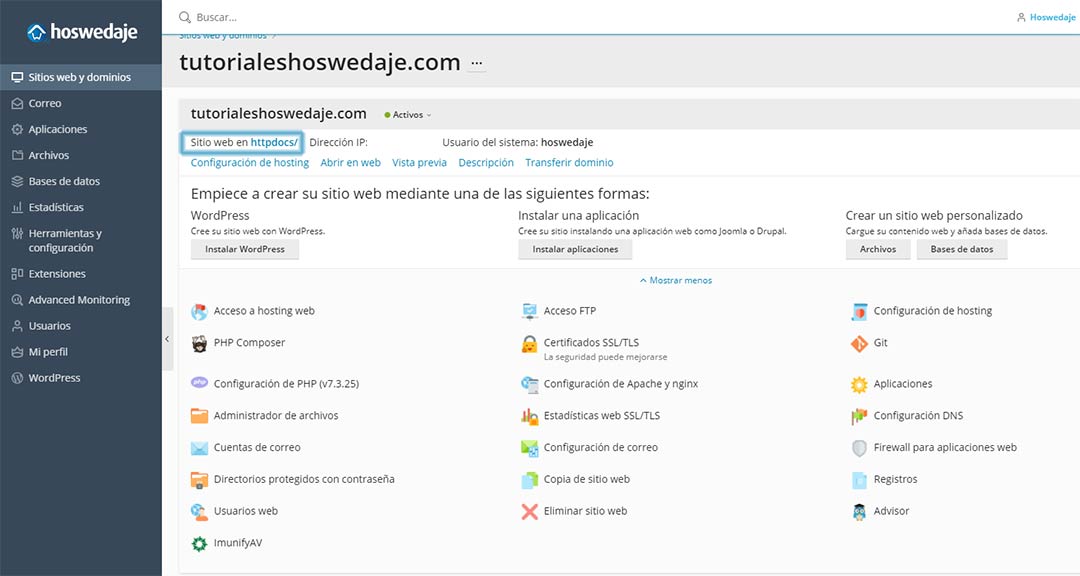Select Sitios web y dominios in sidebar
The height and width of the screenshot is (576, 1080).
tap(81, 77)
